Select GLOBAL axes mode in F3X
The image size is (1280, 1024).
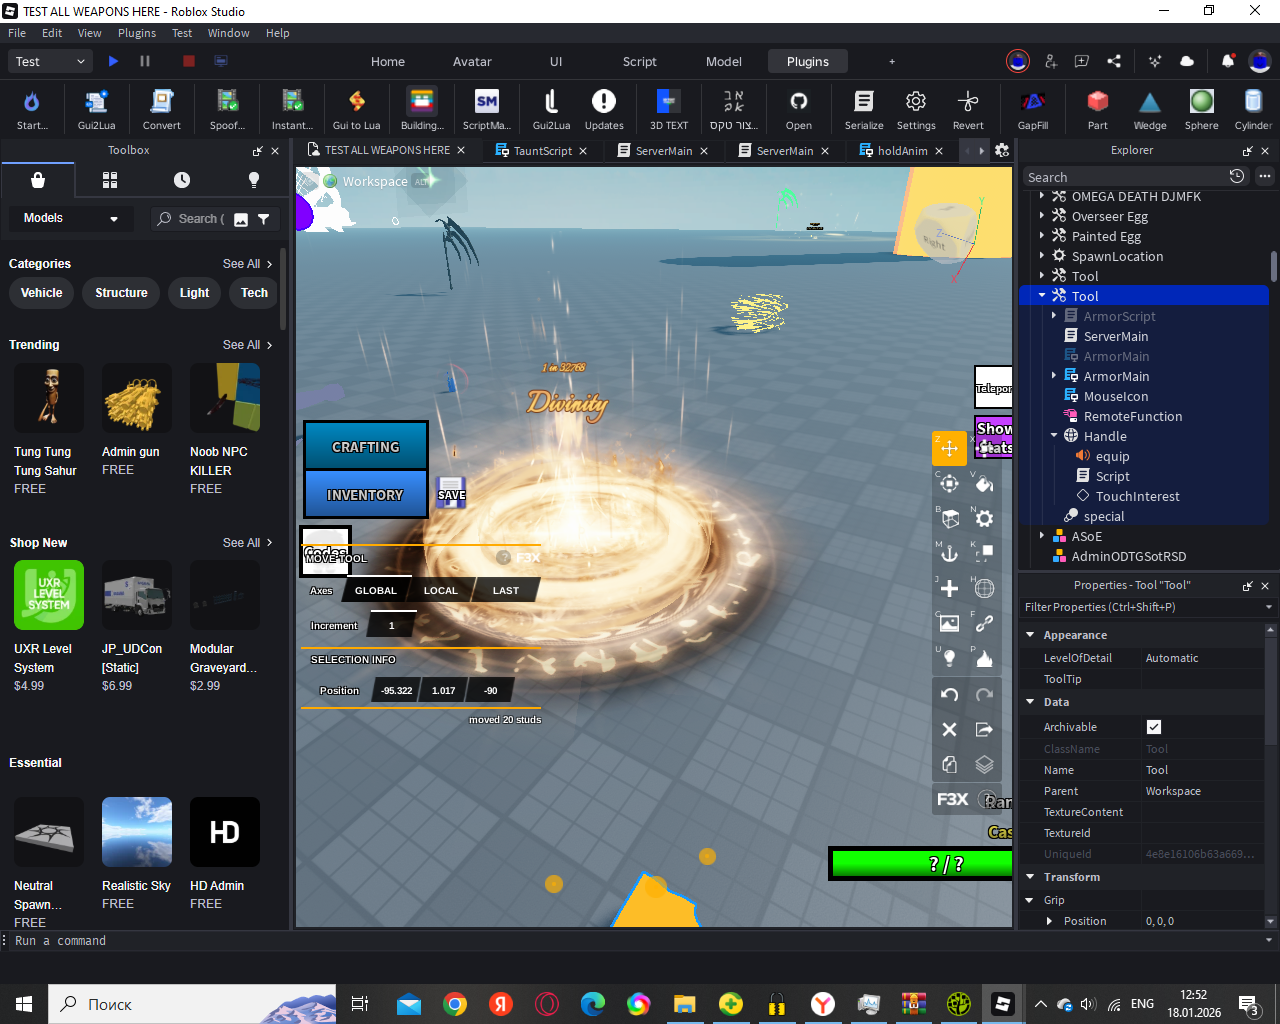tap(375, 591)
